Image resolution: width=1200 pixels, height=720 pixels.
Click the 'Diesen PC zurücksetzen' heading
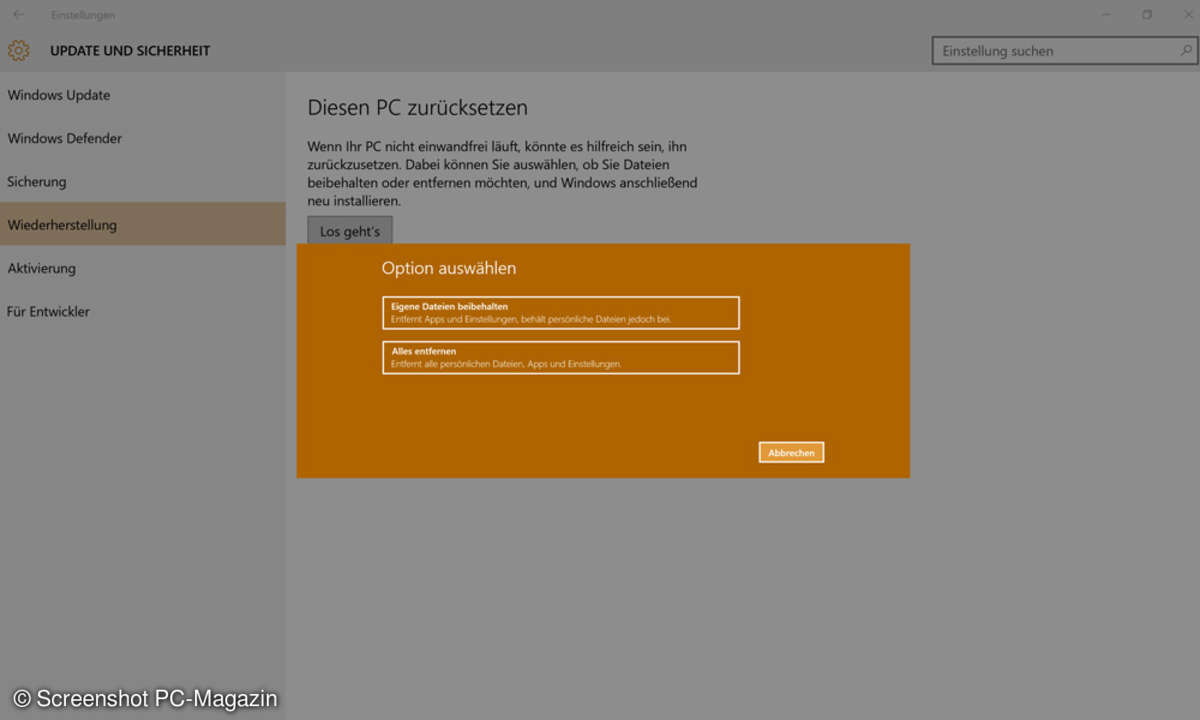click(x=418, y=107)
